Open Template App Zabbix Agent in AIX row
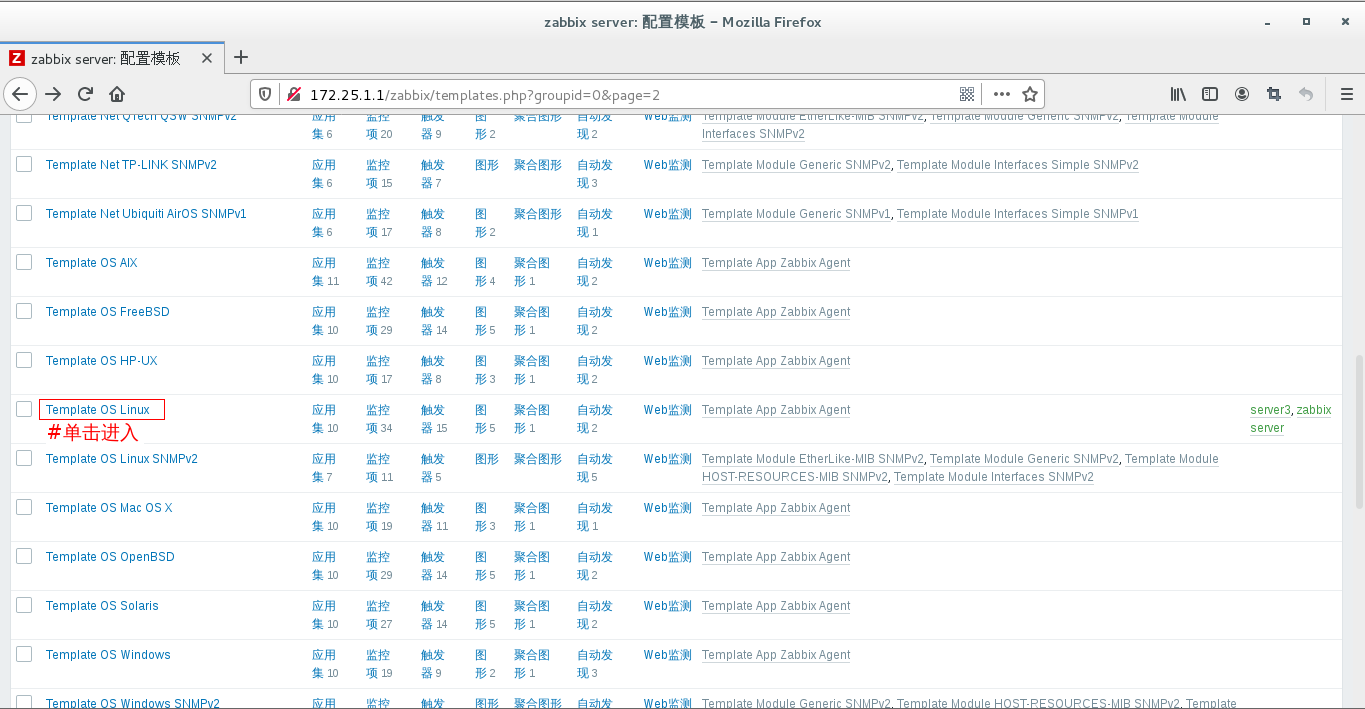The height and width of the screenshot is (709, 1365). click(776, 263)
